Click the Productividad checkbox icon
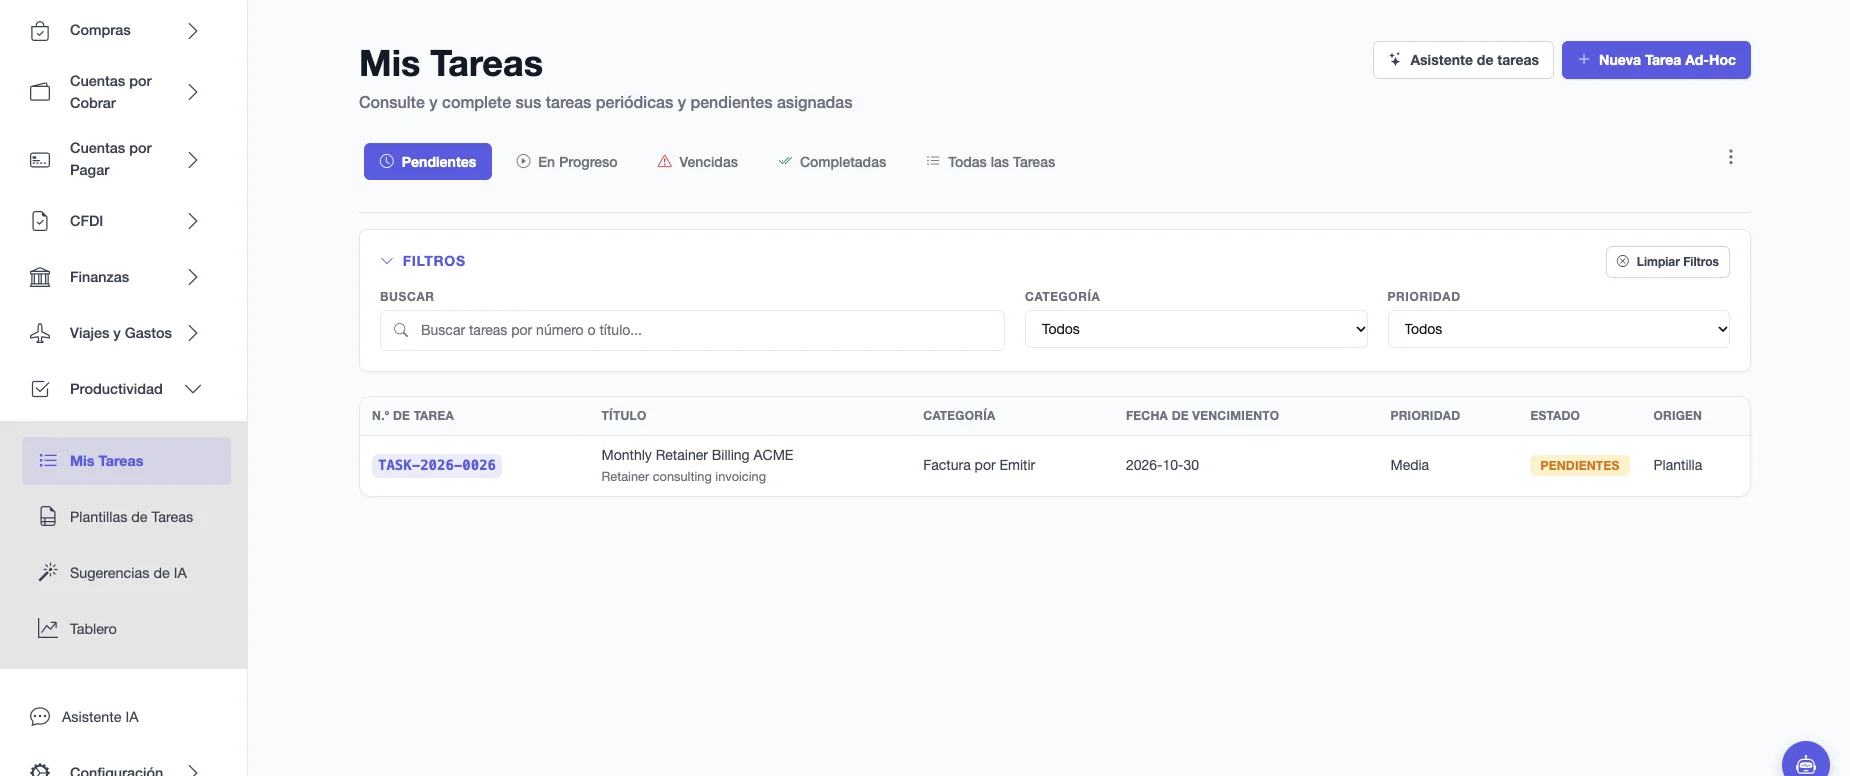Viewport: 1850px width, 776px height. click(x=40, y=389)
